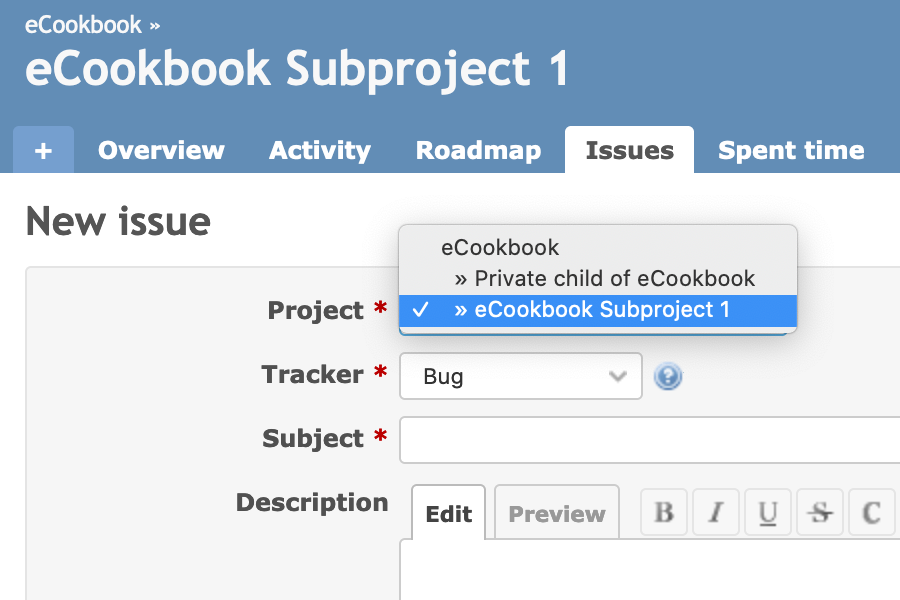Select the checked eCookbook Subproject 1 option
This screenshot has height=600, width=900.
[598, 310]
